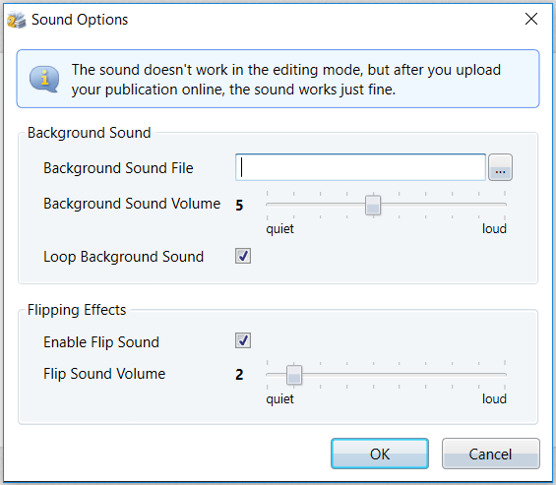The width and height of the screenshot is (556, 485).
Task: Set background volume to quiet end of track
Action: (268, 205)
